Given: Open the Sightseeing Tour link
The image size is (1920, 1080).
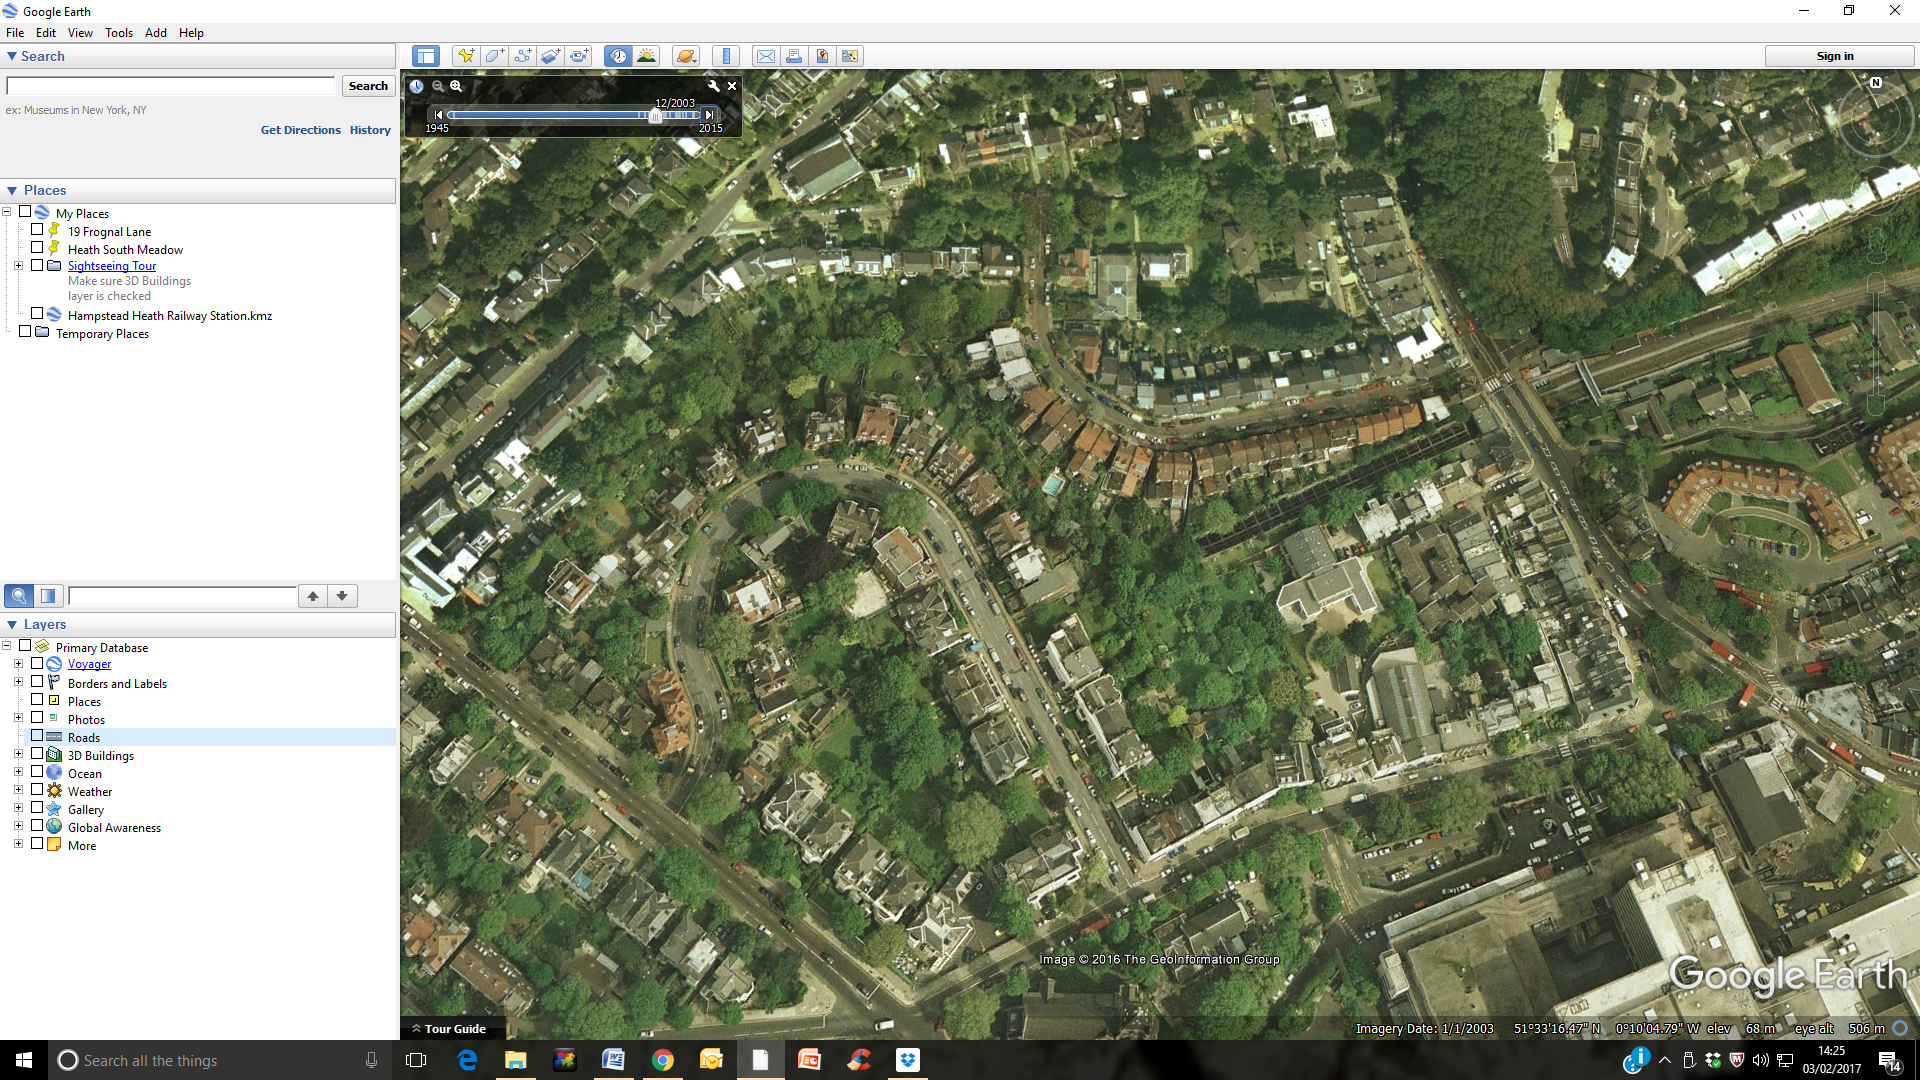Looking at the screenshot, I should [x=112, y=266].
